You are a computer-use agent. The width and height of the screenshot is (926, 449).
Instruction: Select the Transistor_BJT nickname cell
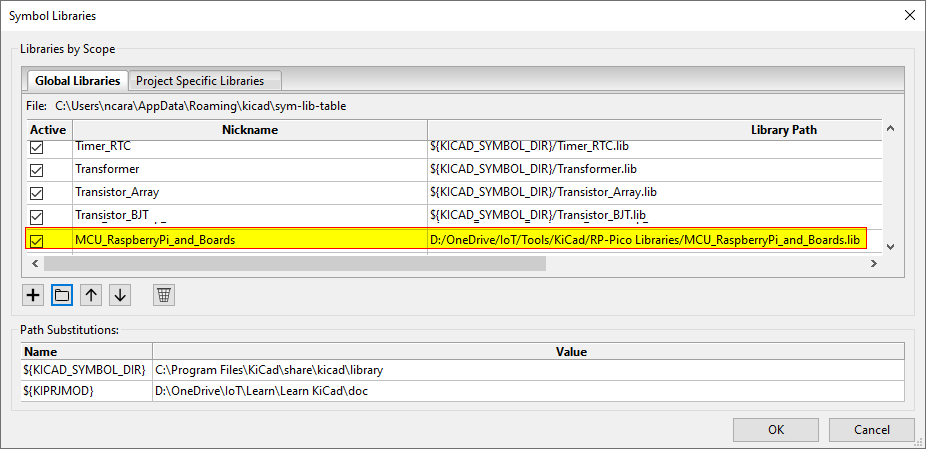tap(250, 216)
